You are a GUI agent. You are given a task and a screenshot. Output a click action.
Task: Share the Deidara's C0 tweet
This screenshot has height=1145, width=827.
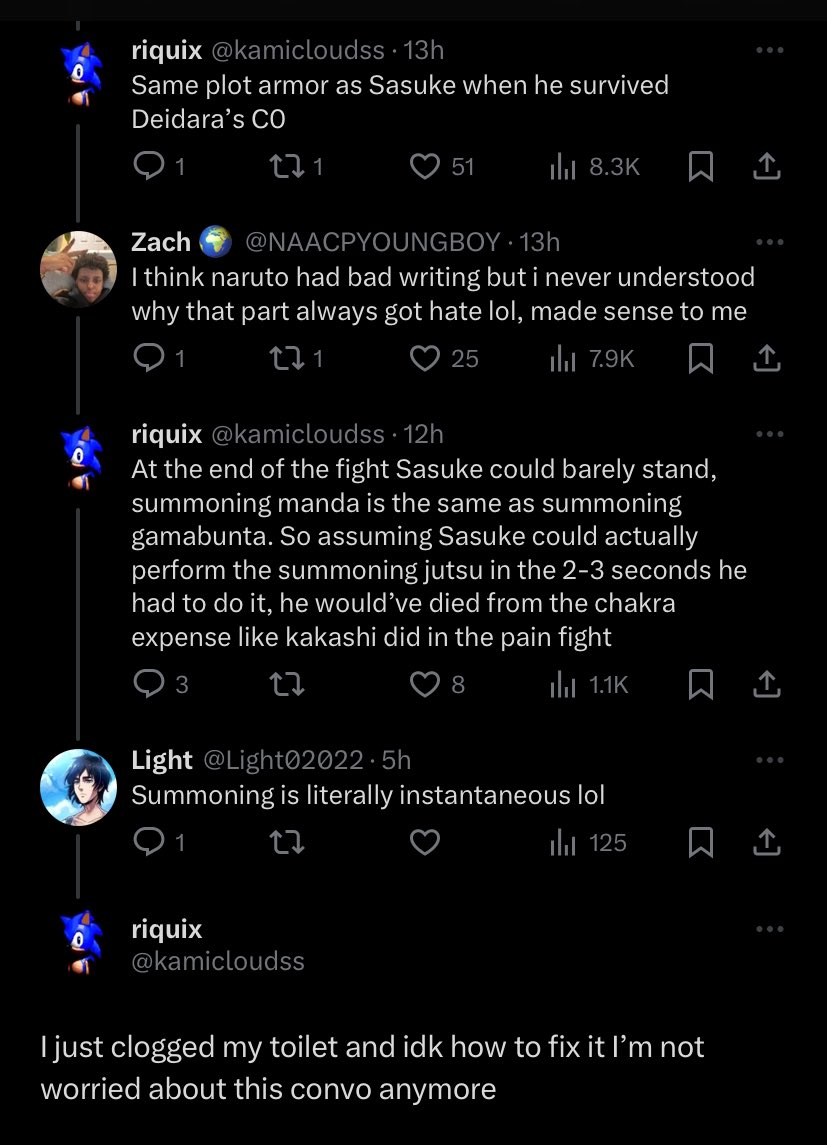(766, 167)
